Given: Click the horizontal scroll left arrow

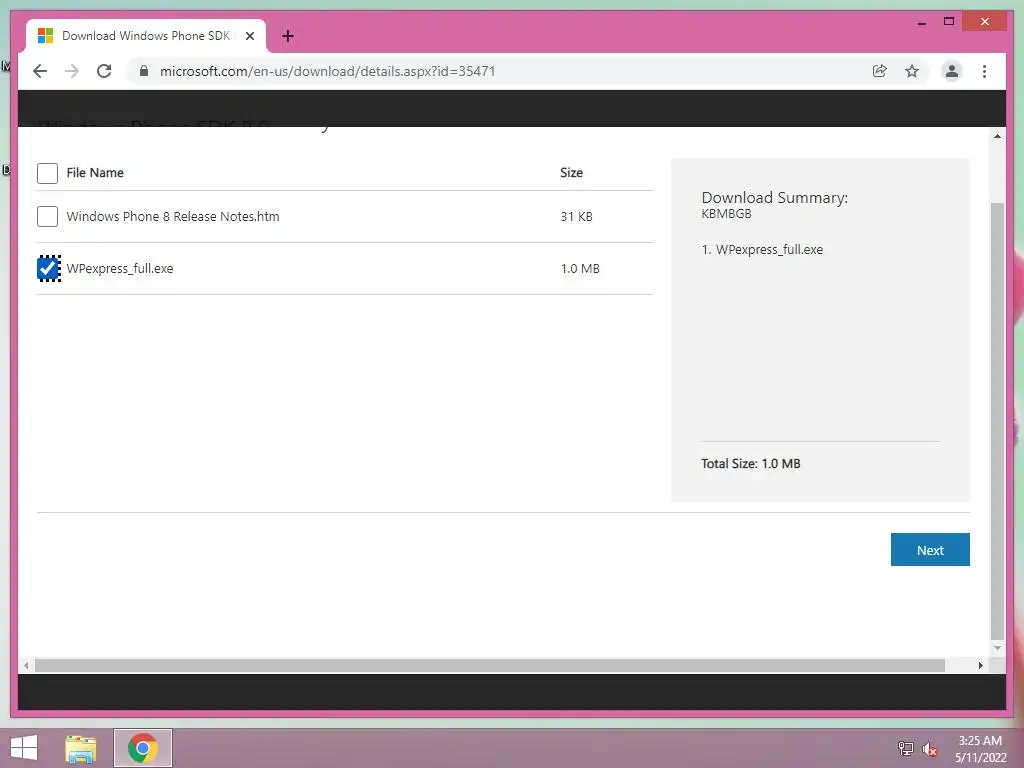Looking at the screenshot, I should (x=25, y=665).
